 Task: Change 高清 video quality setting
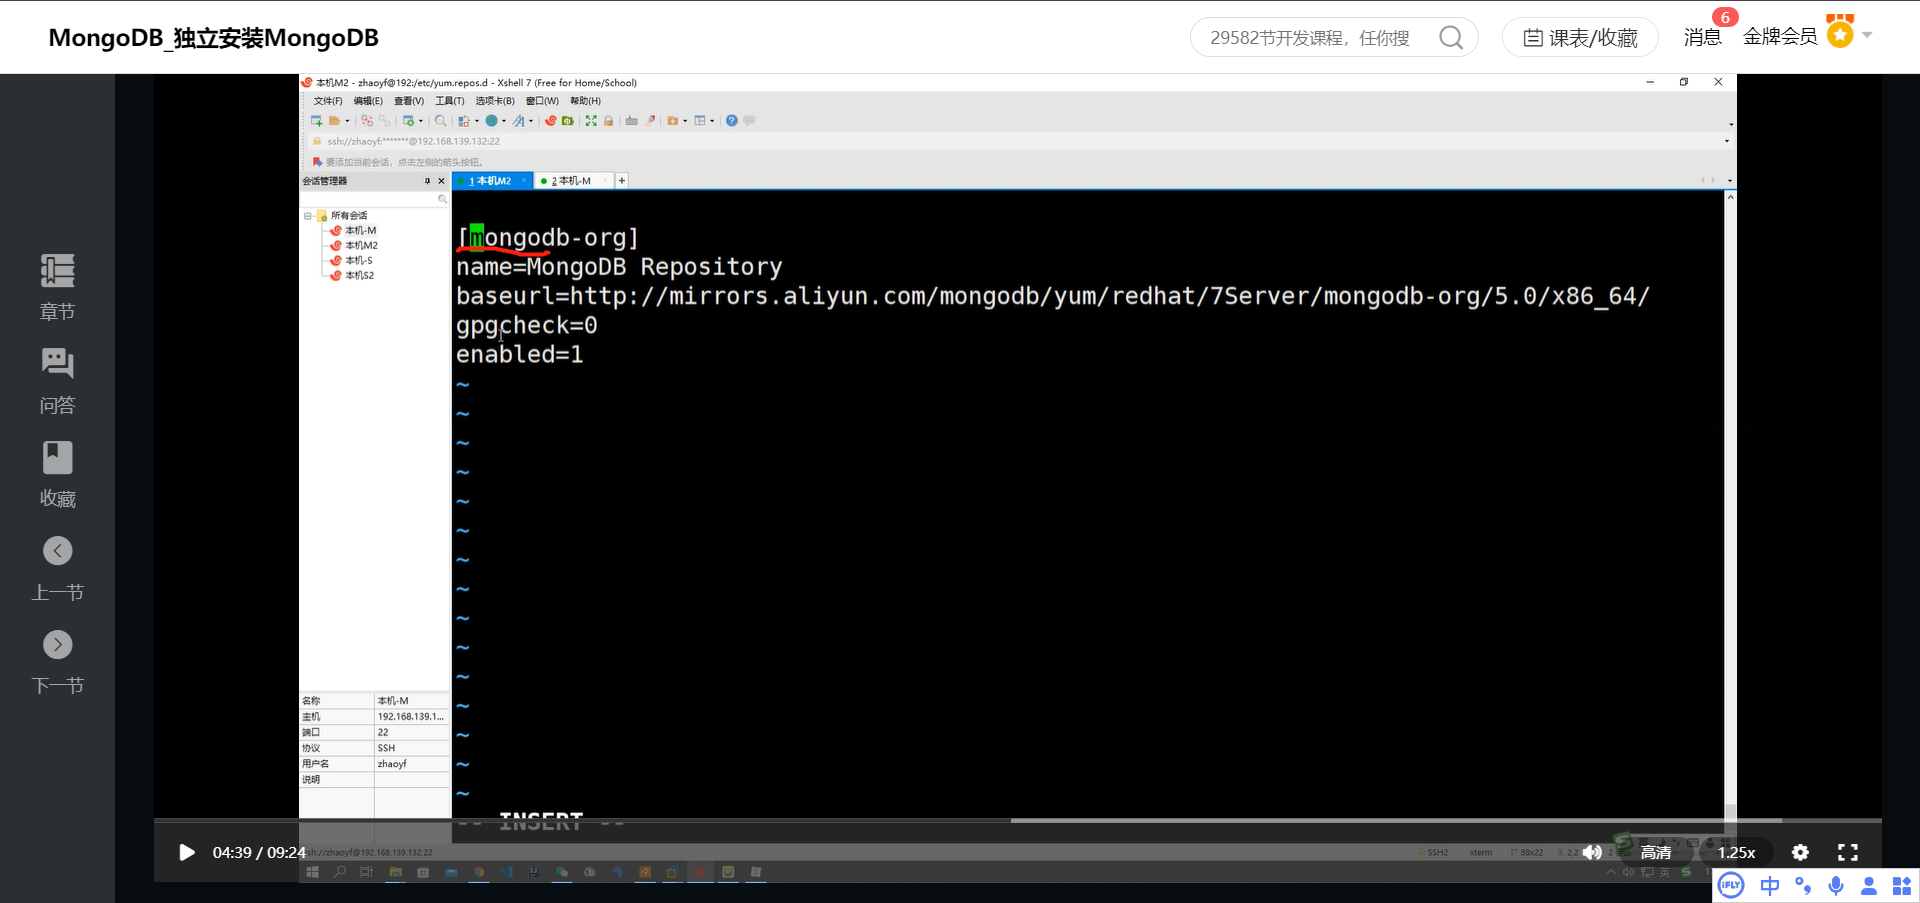click(1656, 852)
